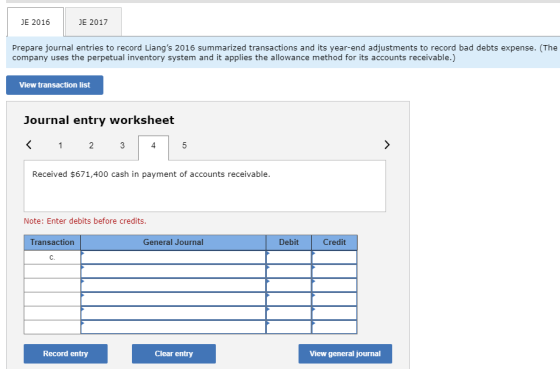Screen dimensions: 560x369
Task: Advance to next entry with right chevron
Action: point(387,145)
